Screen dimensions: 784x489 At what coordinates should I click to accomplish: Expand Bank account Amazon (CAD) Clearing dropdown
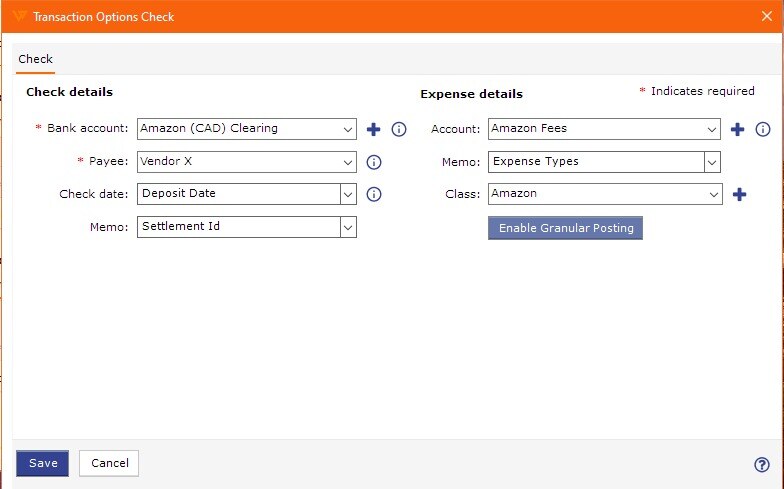point(247,129)
